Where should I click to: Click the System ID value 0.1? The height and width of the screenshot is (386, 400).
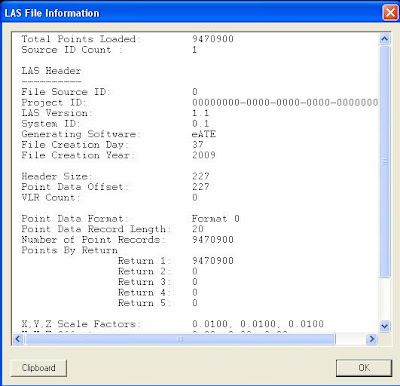coord(200,124)
